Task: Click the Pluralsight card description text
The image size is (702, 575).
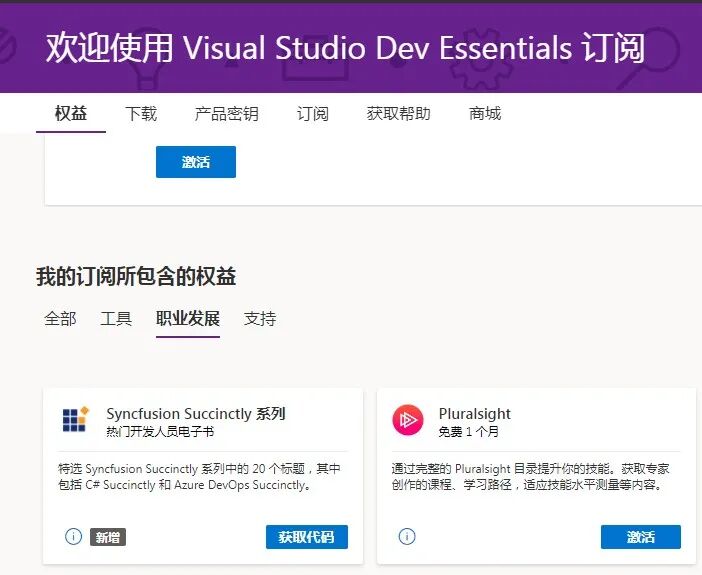Action: coord(530,477)
